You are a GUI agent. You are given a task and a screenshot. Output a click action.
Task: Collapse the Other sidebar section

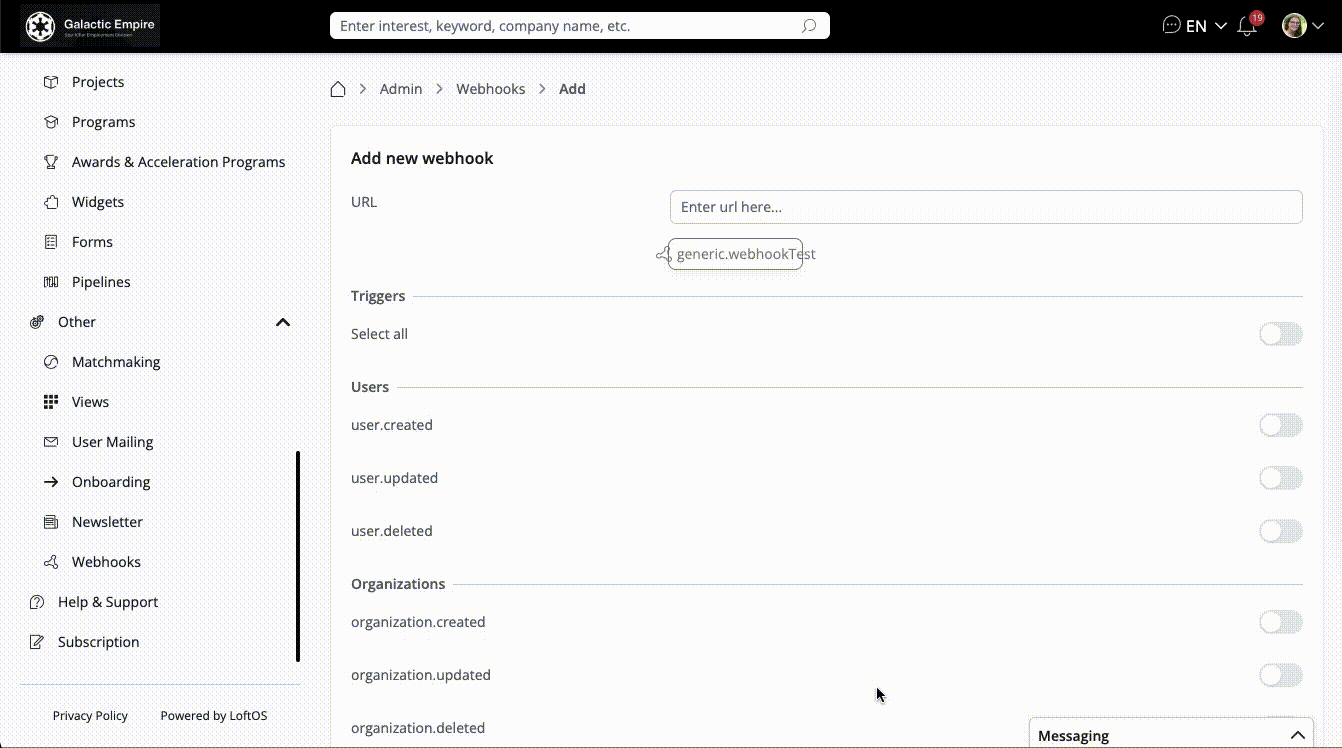[x=283, y=322]
